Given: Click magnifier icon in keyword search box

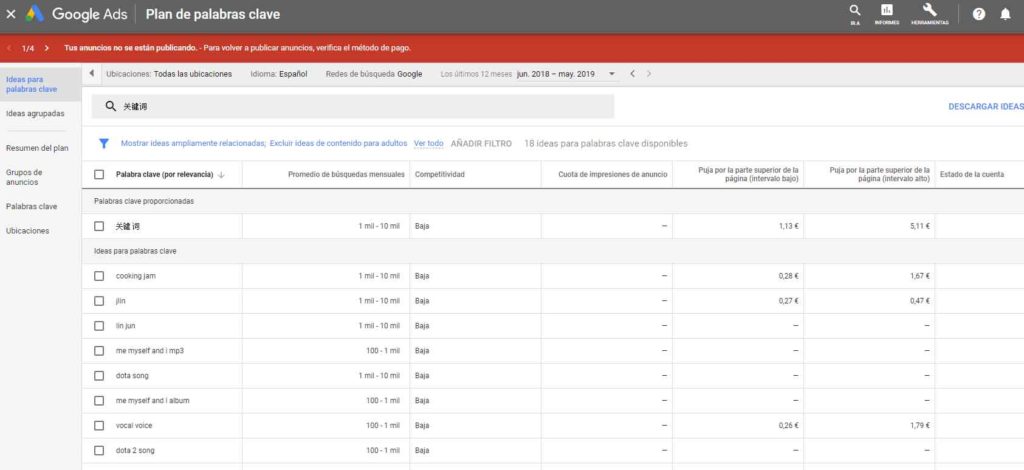Looking at the screenshot, I should point(110,106).
